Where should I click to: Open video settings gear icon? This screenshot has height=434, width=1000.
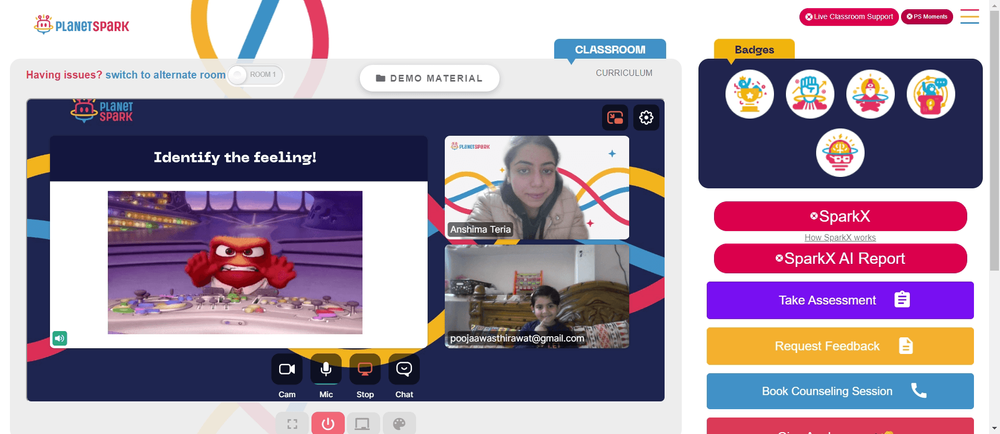(x=646, y=117)
